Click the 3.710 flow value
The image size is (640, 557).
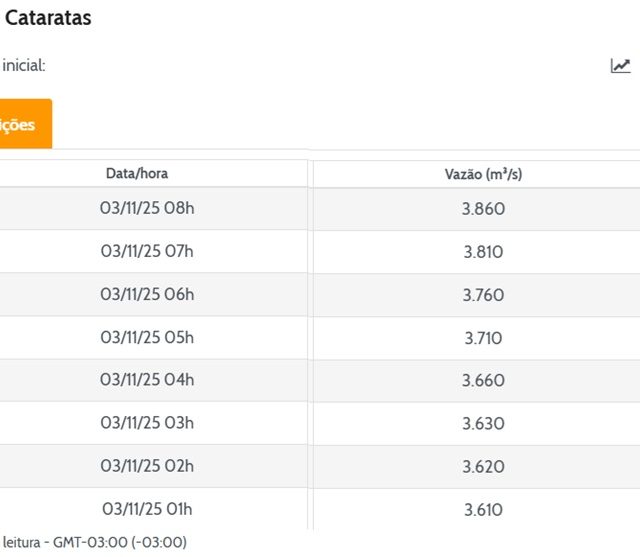[x=483, y=338]
